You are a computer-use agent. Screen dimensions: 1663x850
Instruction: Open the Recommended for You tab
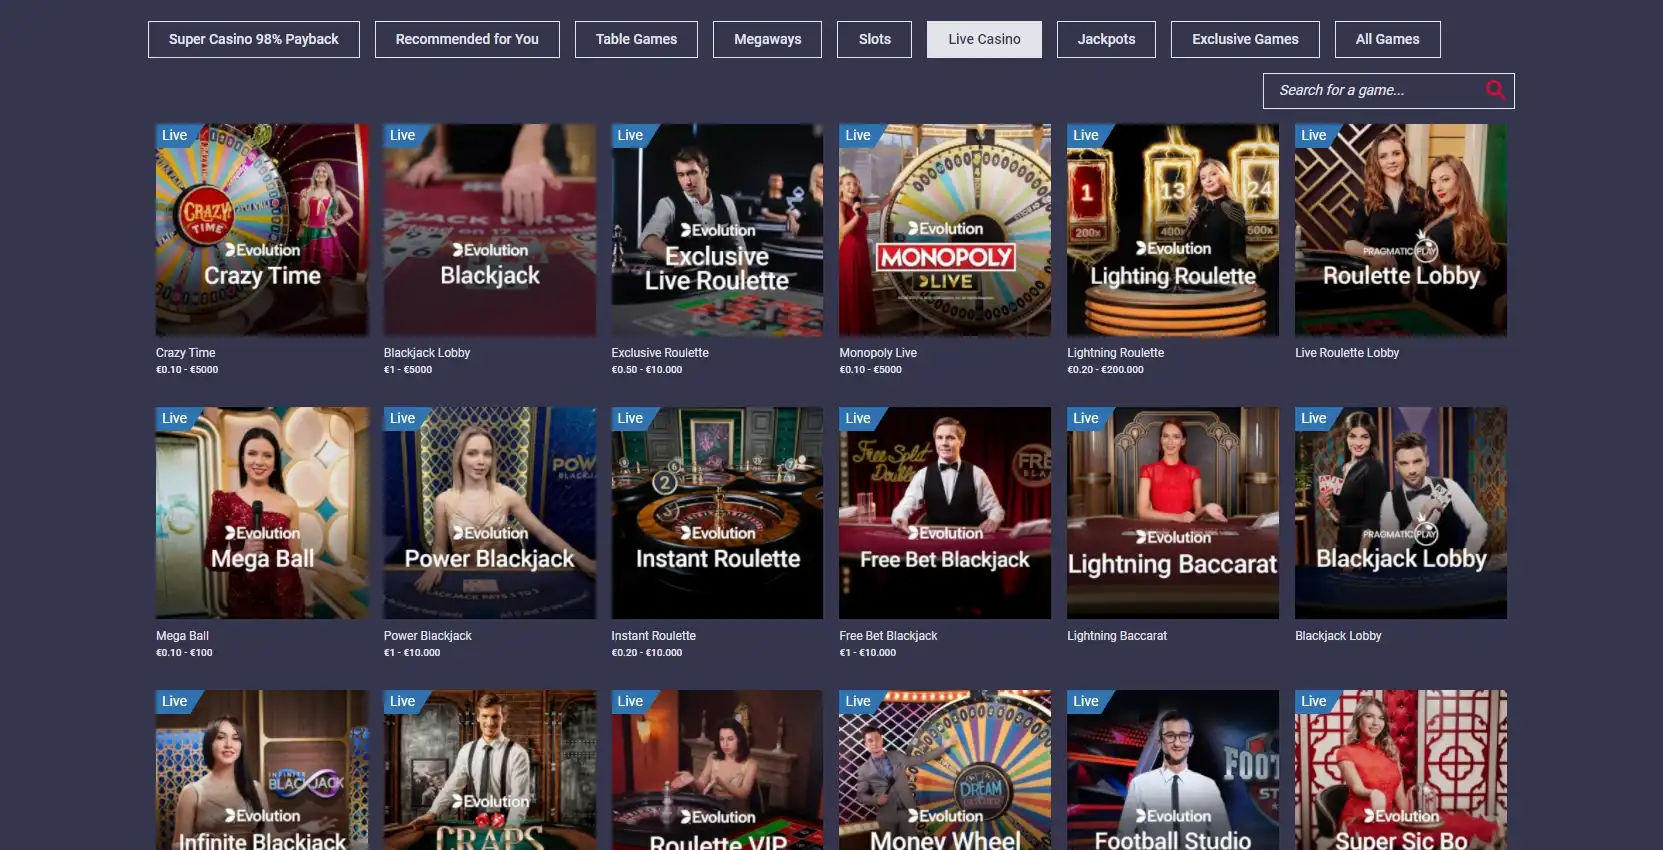467,39
